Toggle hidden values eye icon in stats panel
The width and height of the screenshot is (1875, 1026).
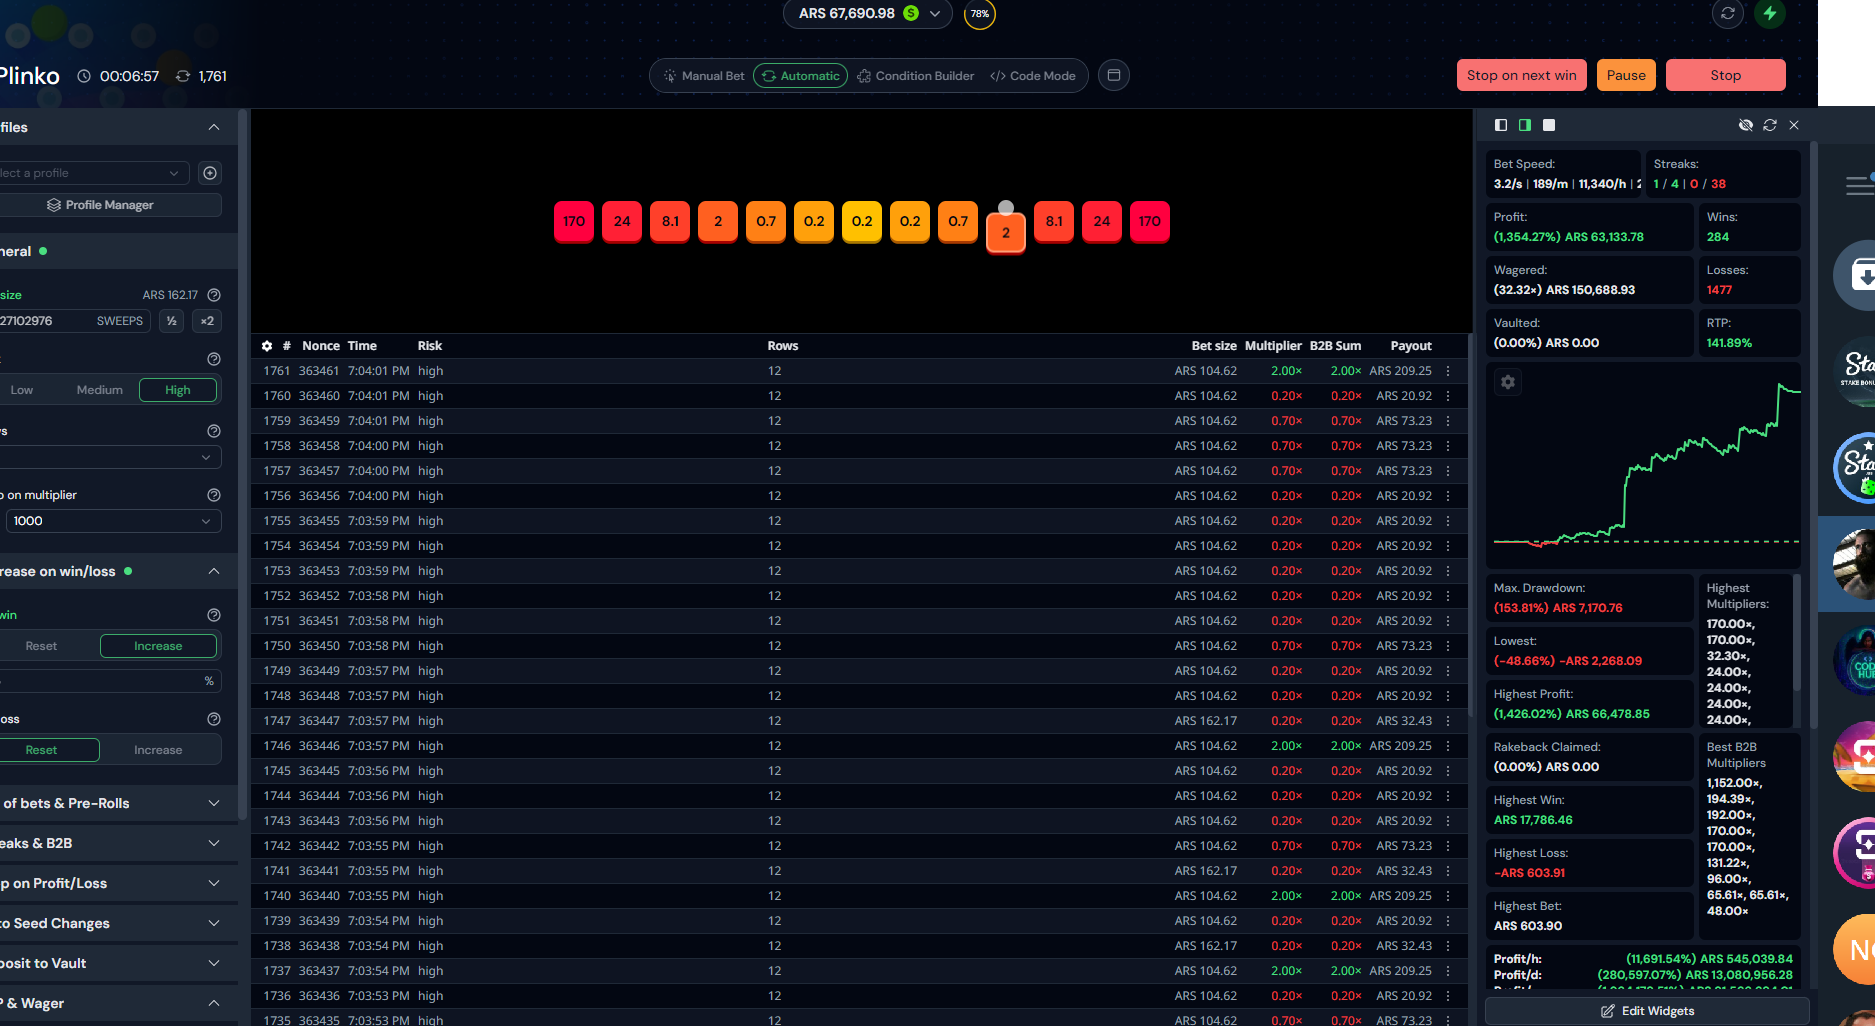(x=1746, y=125)
